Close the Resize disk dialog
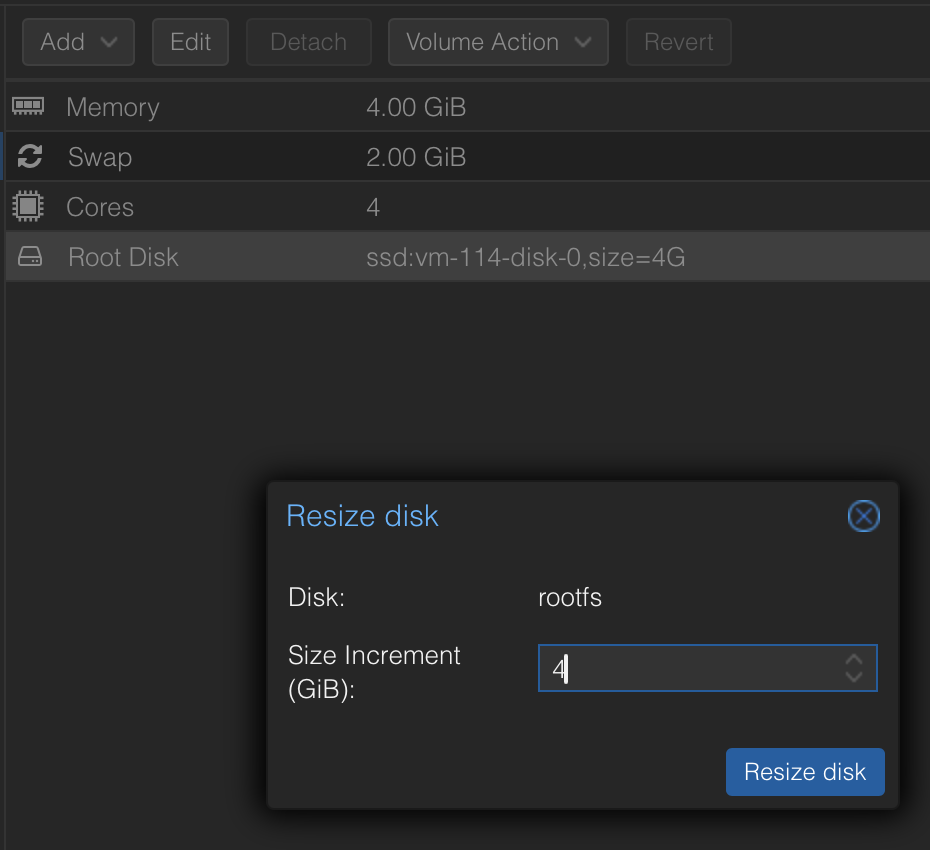 click(863, 516)
